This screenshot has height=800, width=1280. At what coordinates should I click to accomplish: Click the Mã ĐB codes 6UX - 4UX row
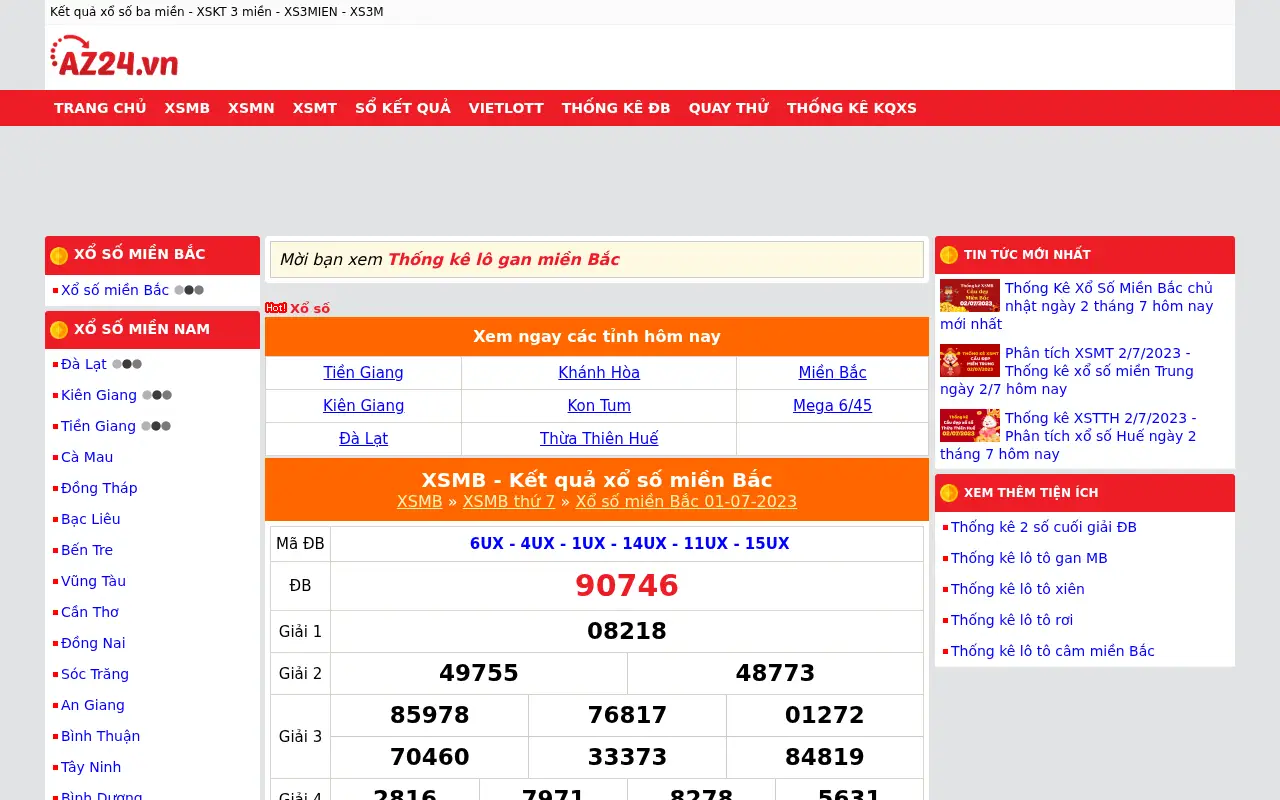click(629, 544)
